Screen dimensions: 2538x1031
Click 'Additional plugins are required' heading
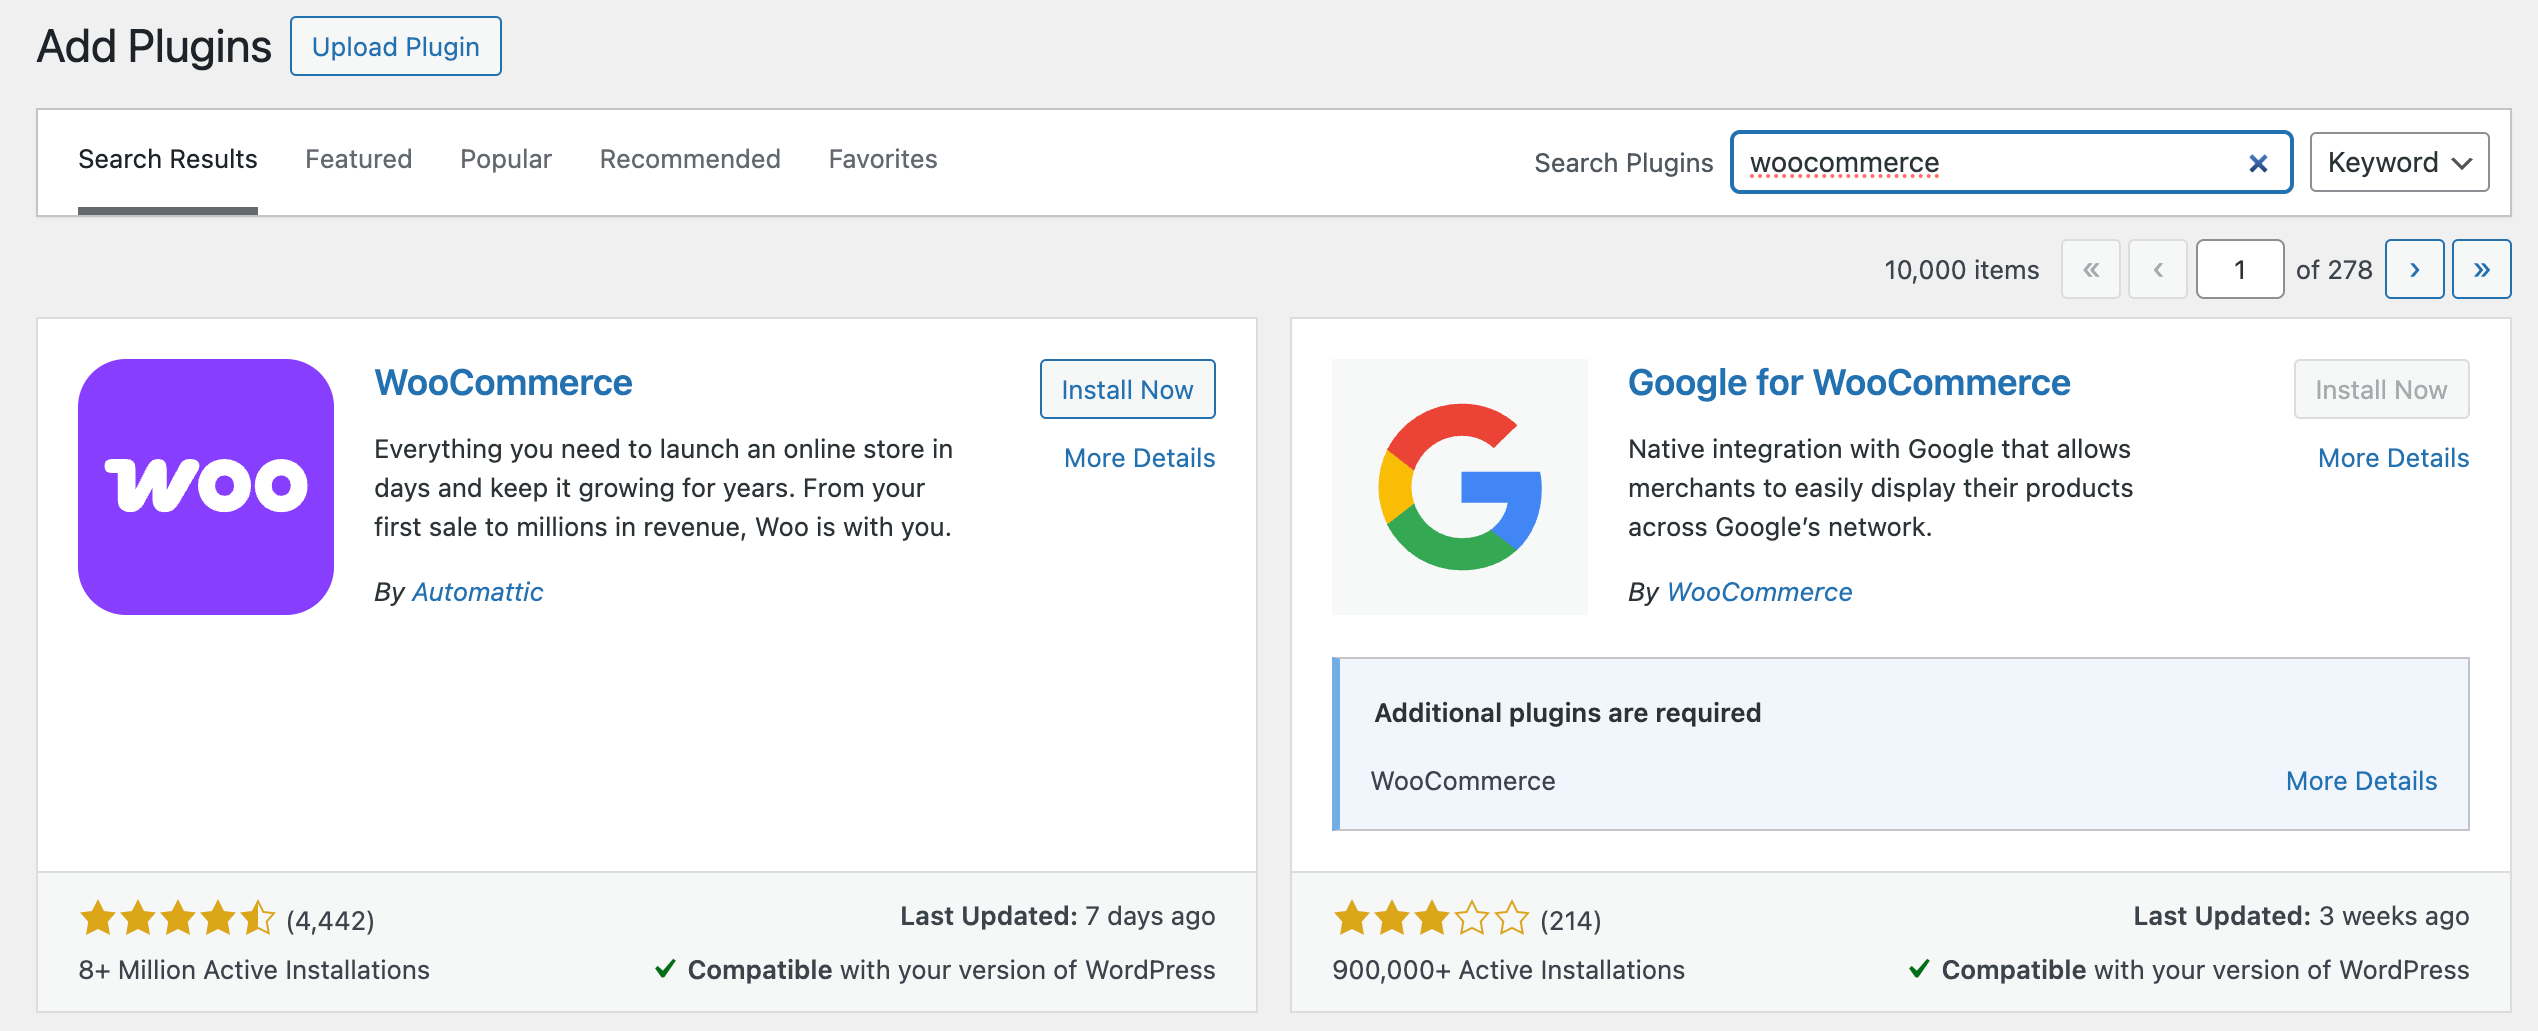pos(1567,713)
